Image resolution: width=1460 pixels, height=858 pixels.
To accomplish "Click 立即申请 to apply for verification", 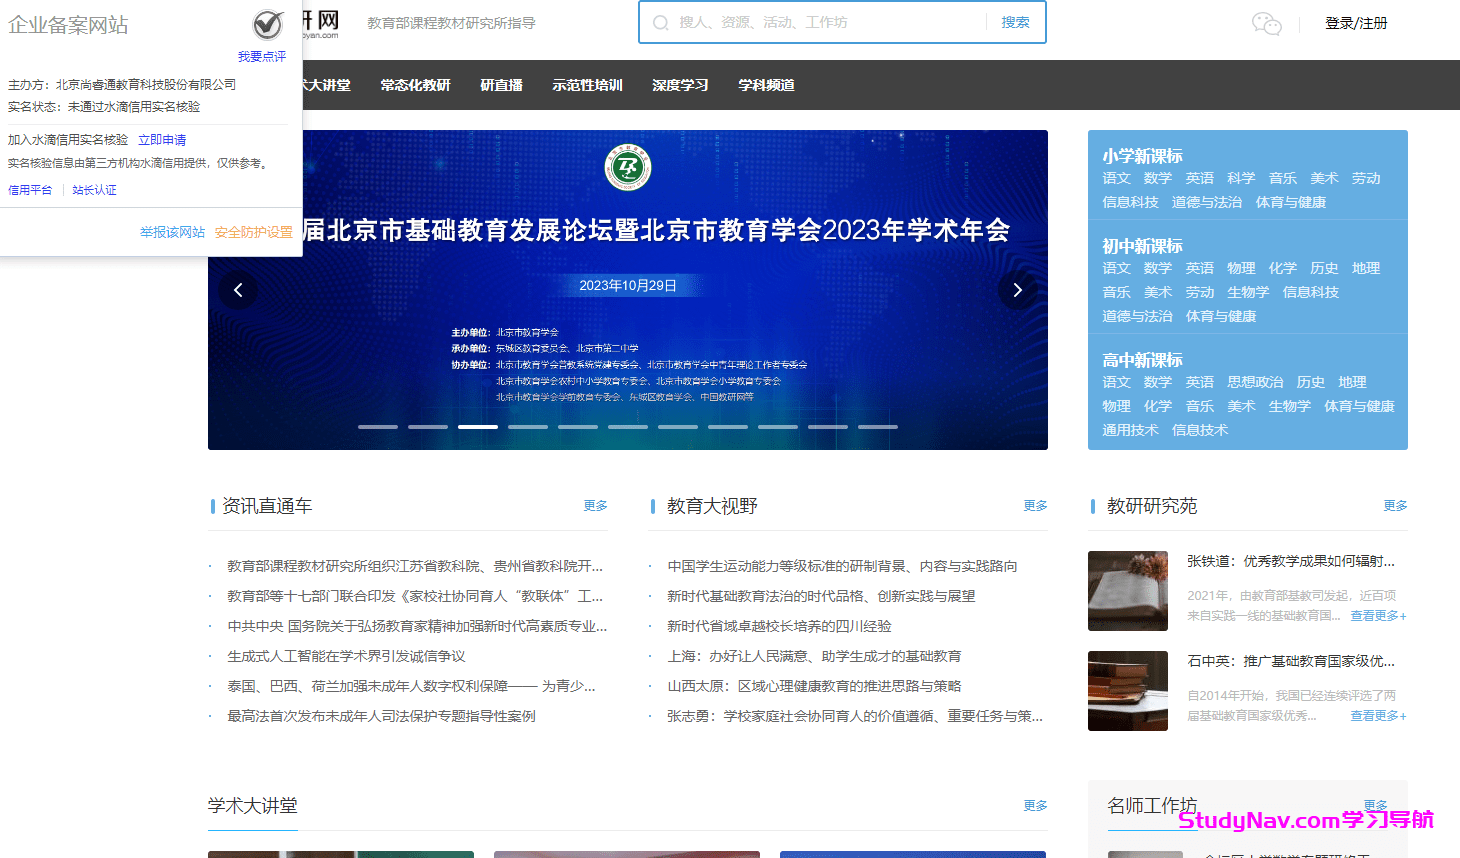I will (x=162, y=138).
